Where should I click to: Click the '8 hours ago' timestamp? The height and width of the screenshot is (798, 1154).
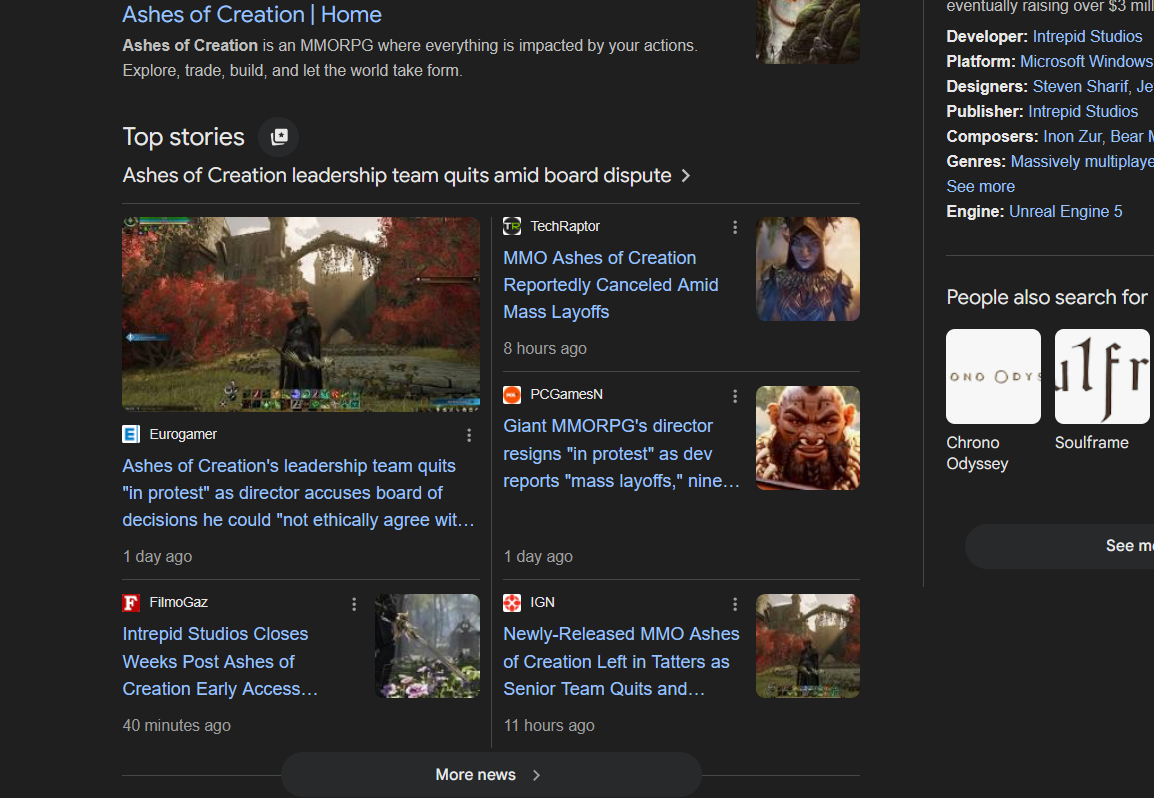click(x=545, y=349)
